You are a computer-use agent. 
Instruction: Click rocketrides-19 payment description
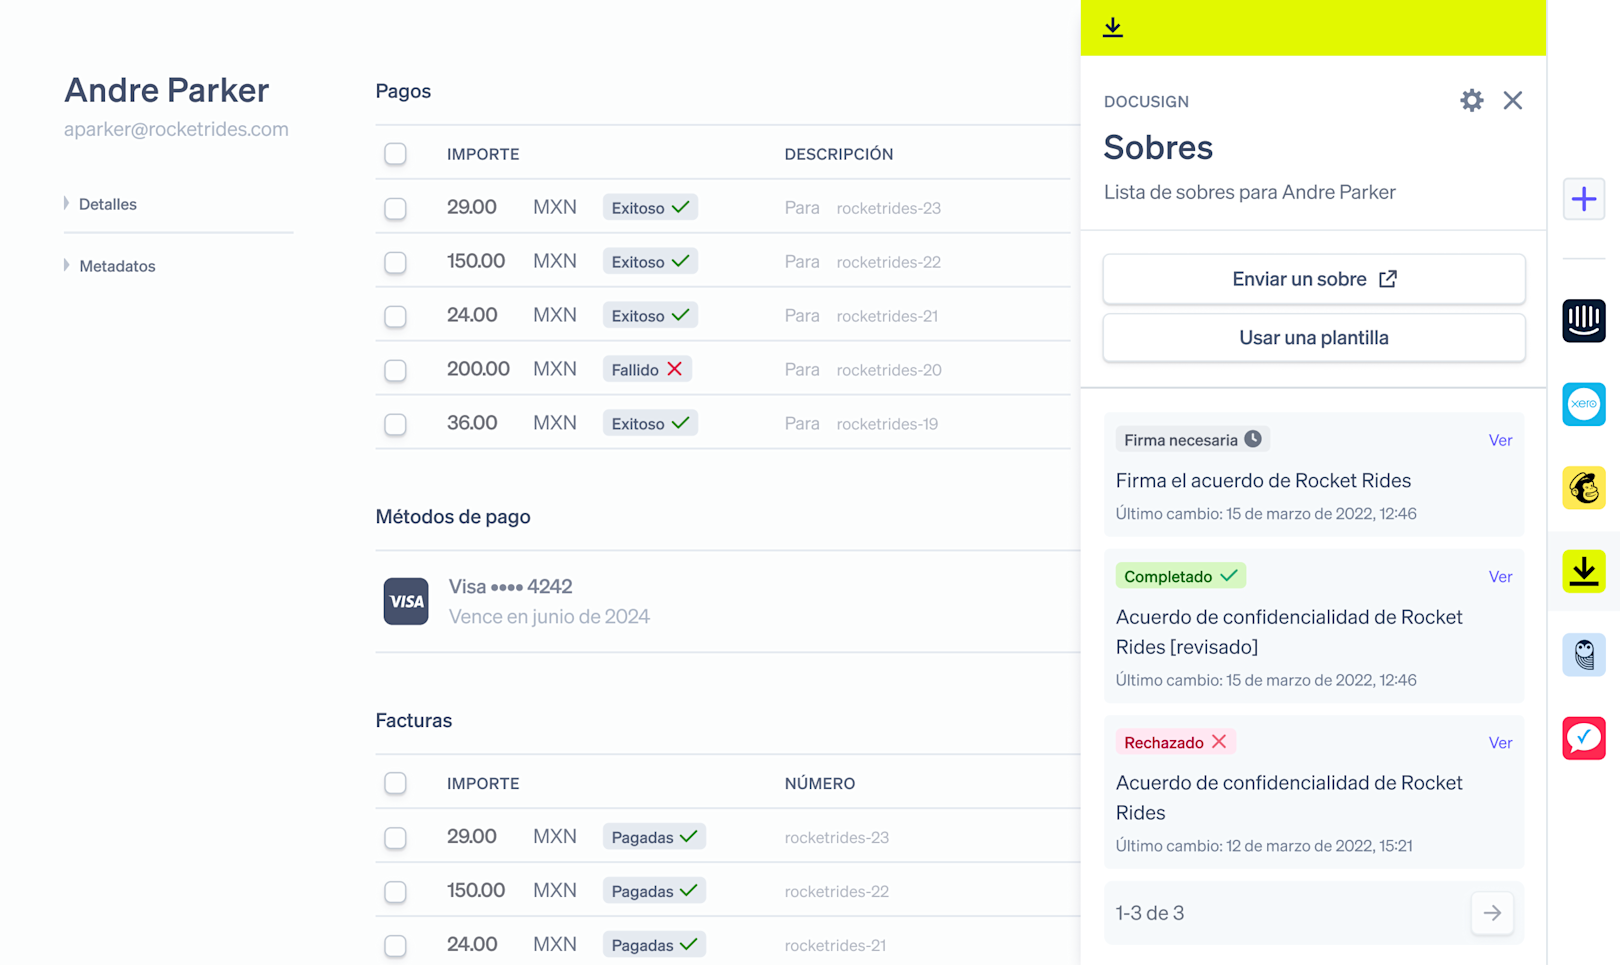(887, 424)
